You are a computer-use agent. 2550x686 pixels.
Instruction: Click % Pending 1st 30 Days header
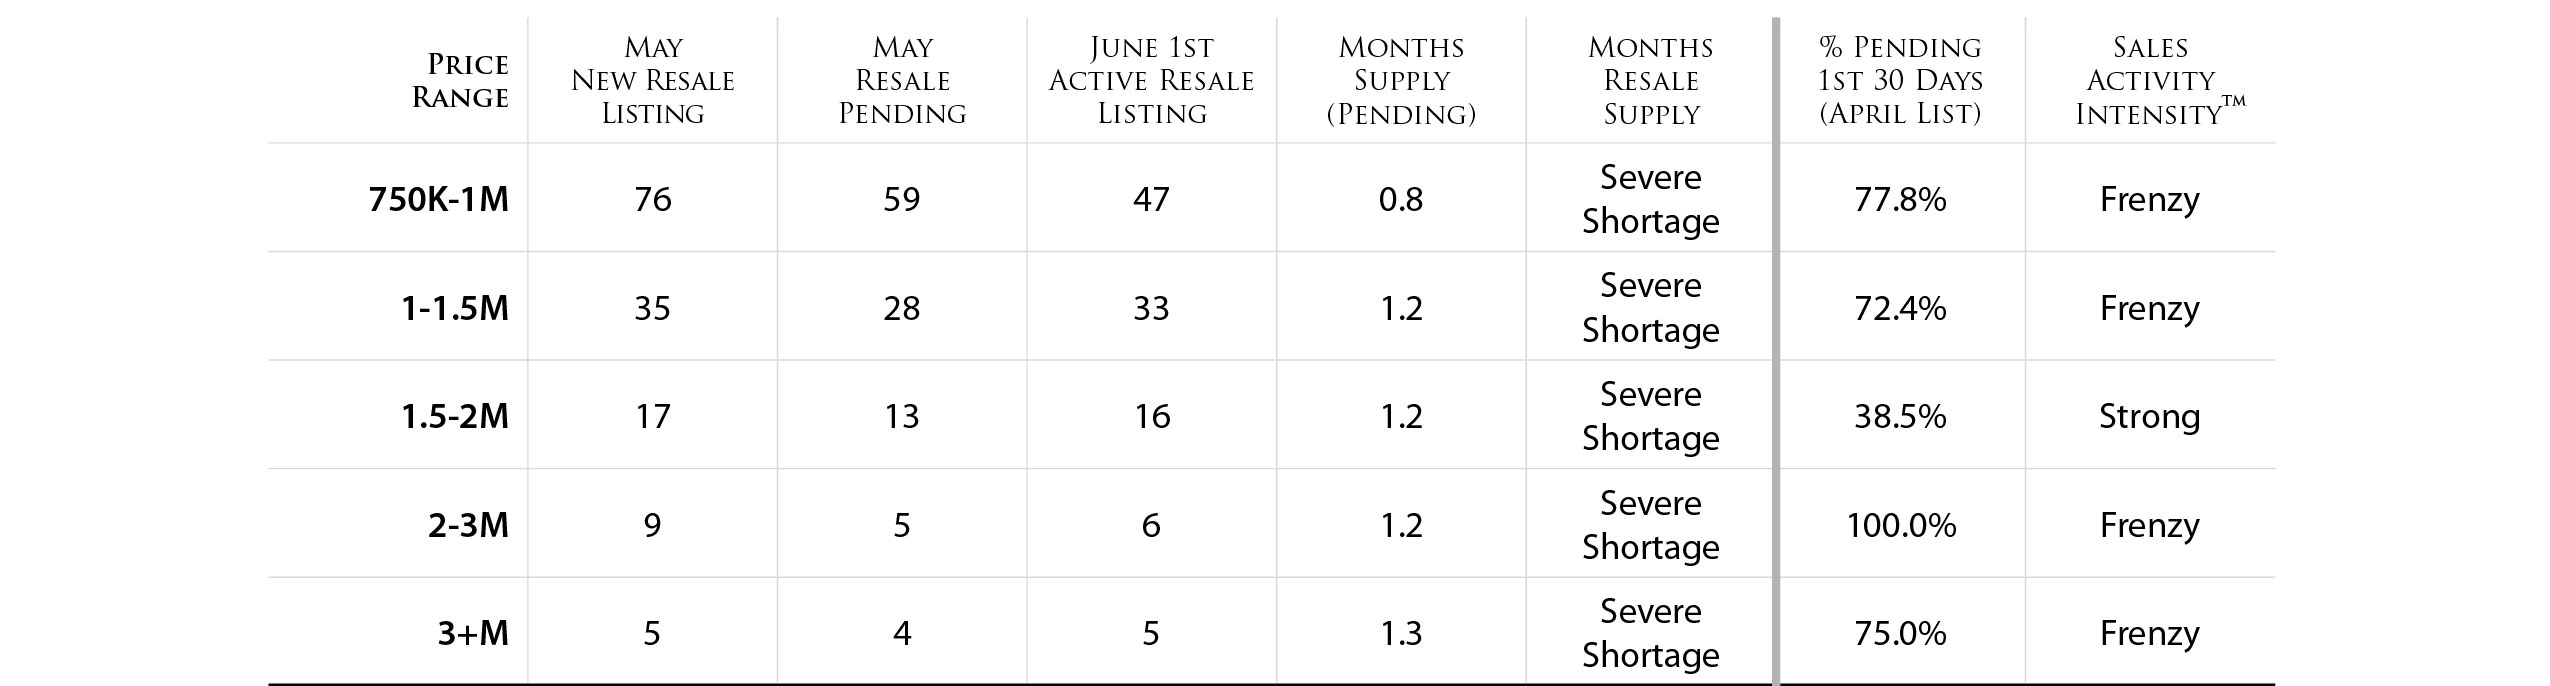coord(1900,80)
